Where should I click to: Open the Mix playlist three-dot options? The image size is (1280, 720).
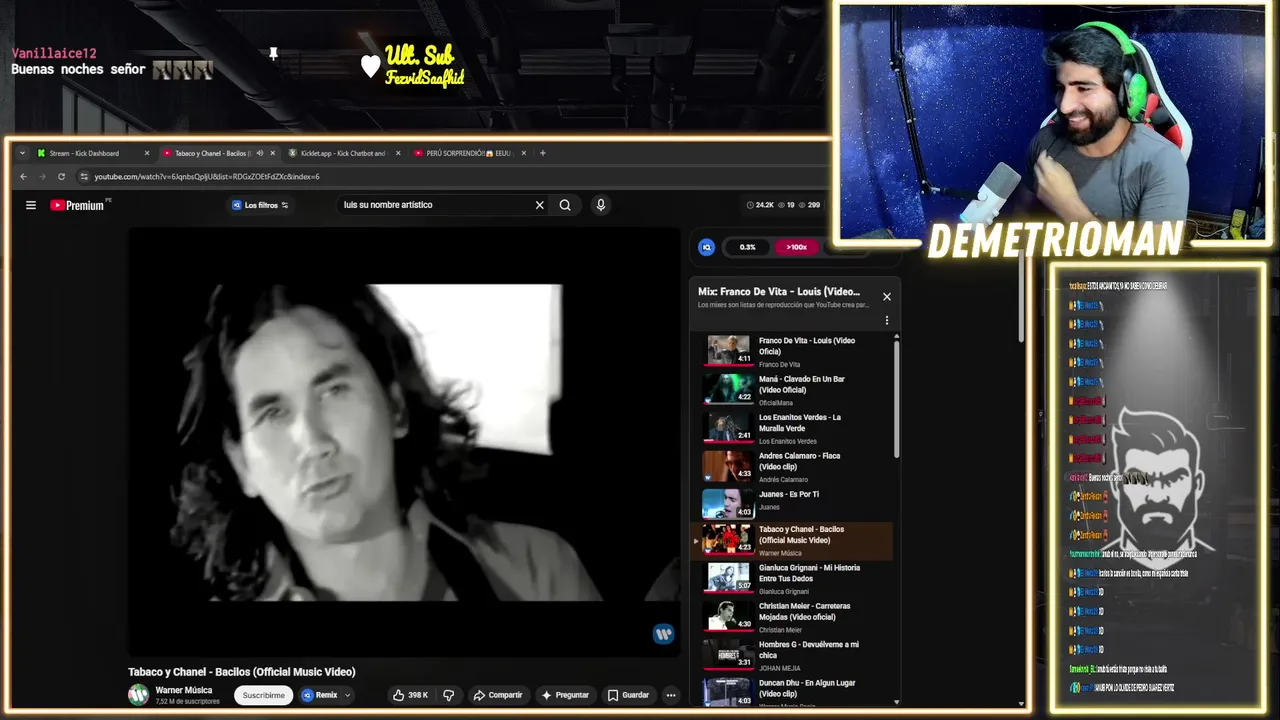(x=886, y=321)
